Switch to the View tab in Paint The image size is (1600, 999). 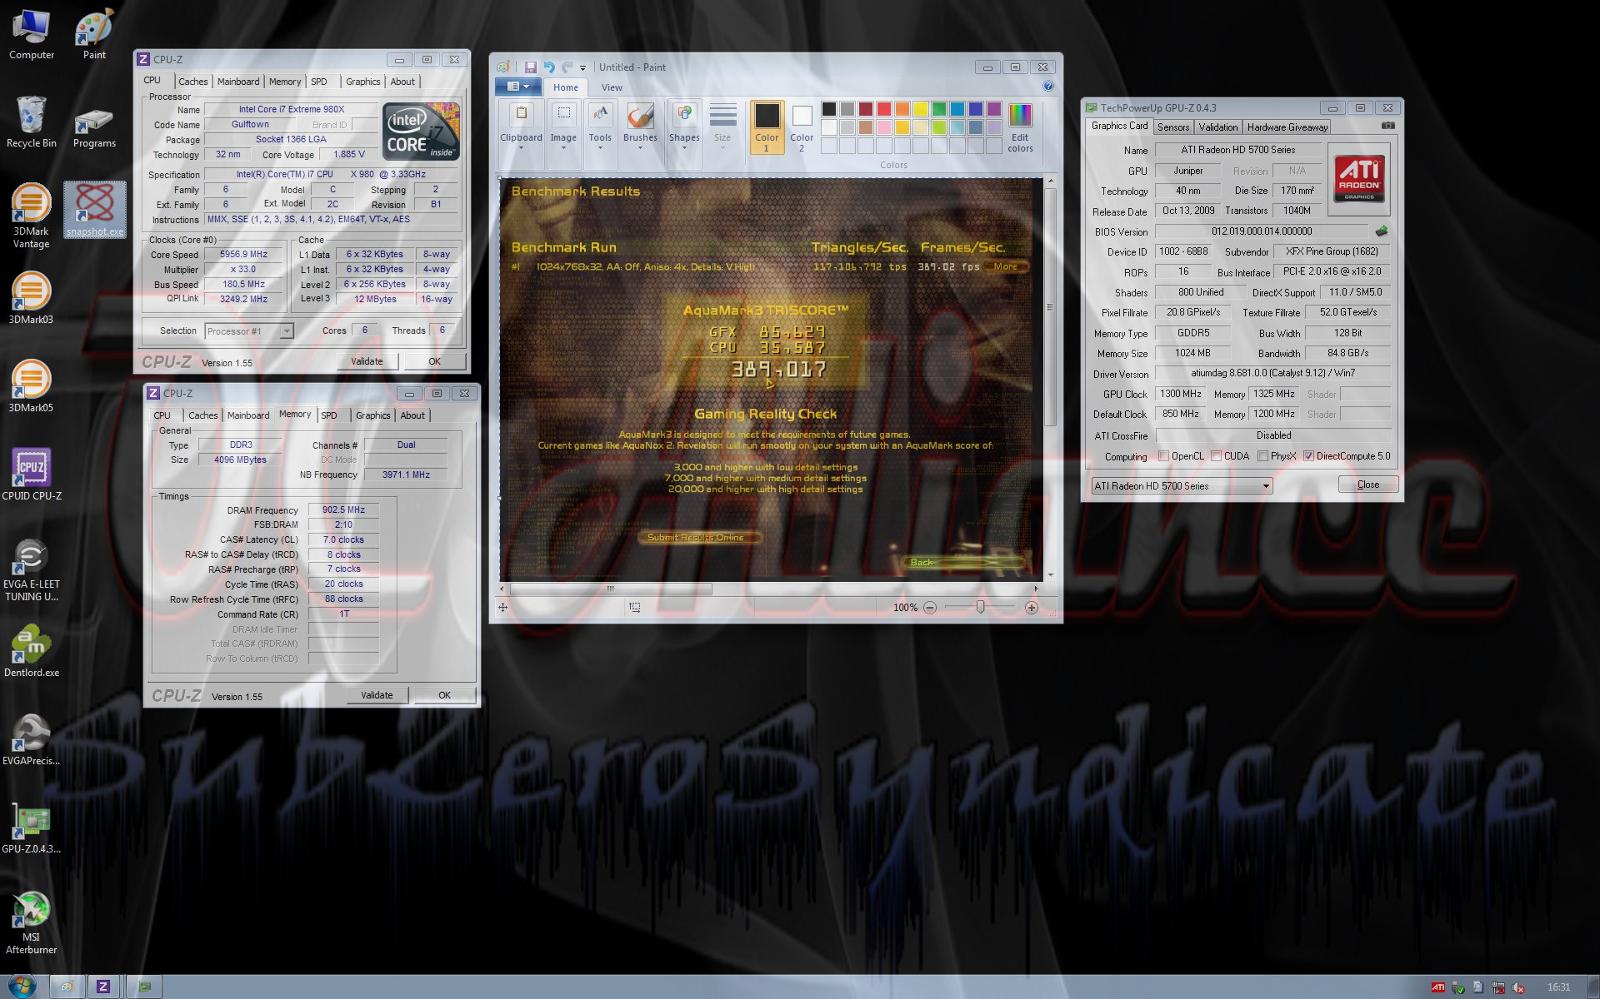(611, 87)
